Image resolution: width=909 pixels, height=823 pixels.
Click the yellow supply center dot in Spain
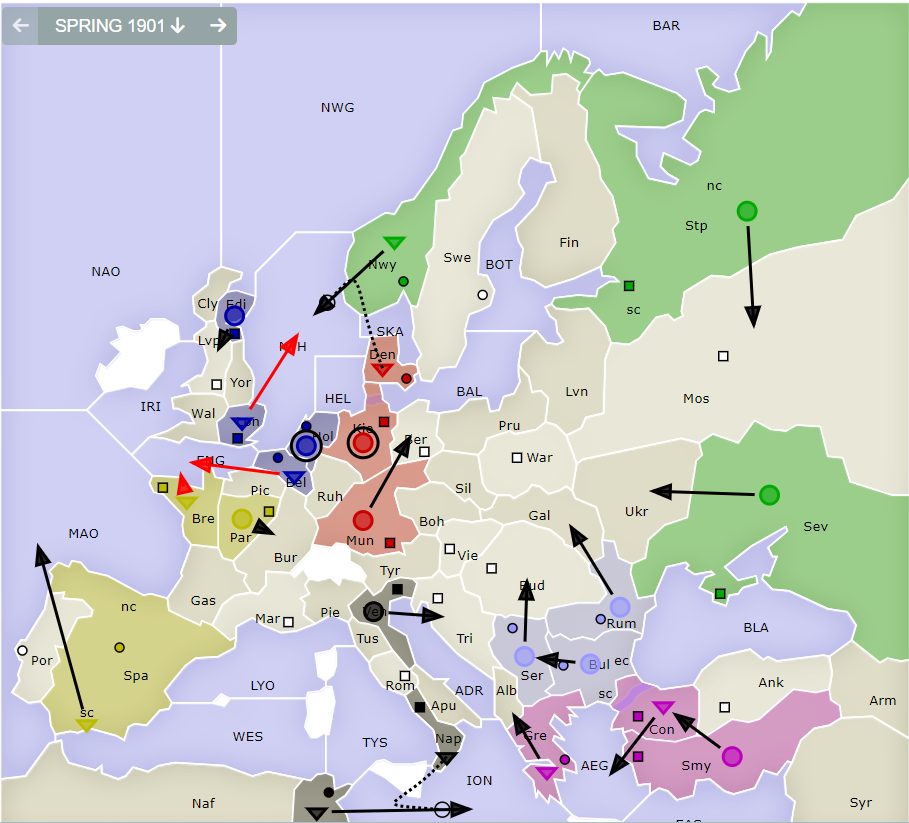point(119,647)
